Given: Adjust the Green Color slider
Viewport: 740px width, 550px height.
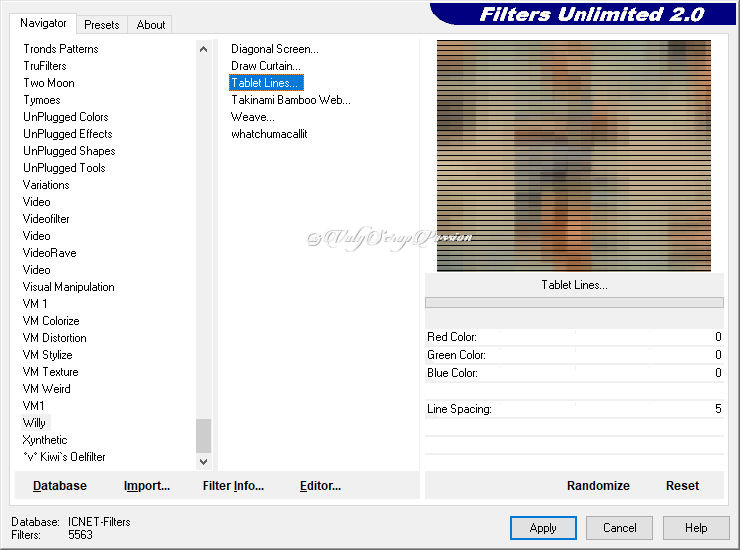Looking at the screenshot, I should 574,355.
